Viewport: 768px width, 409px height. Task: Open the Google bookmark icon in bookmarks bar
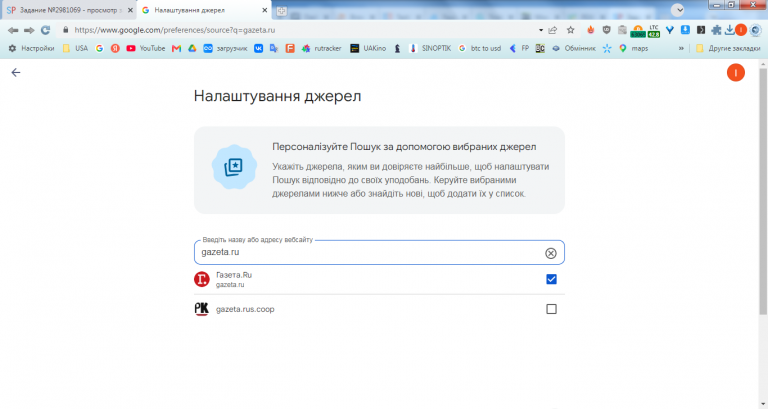(x=99, y=48)
